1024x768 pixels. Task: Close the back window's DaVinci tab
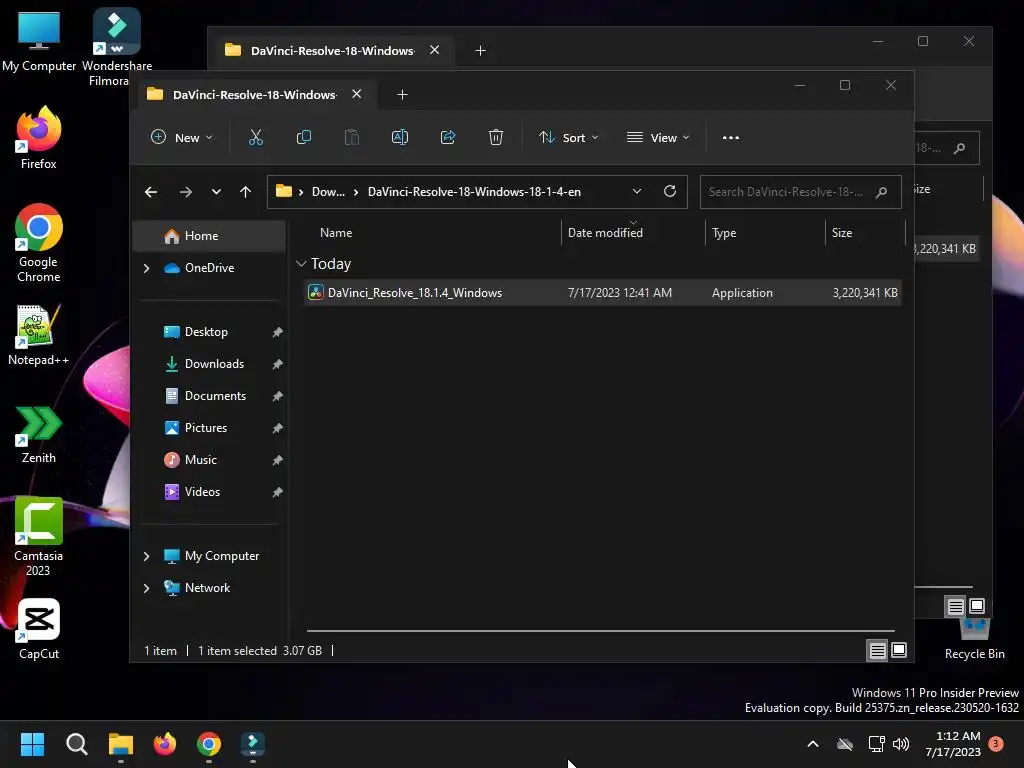pos(434,50)
